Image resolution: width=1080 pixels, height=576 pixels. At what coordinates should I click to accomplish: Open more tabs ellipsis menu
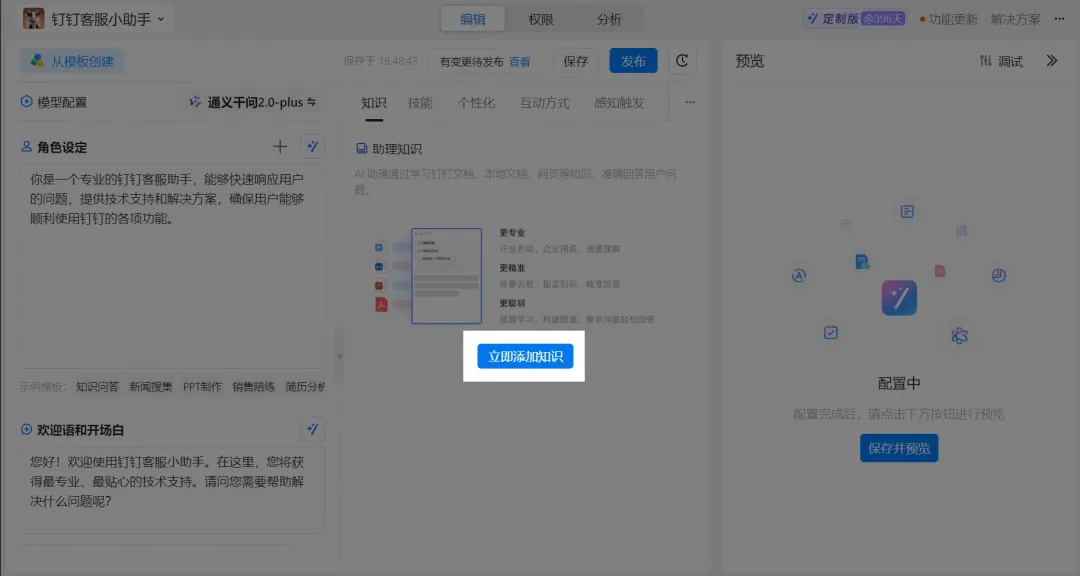click(690, 102)
